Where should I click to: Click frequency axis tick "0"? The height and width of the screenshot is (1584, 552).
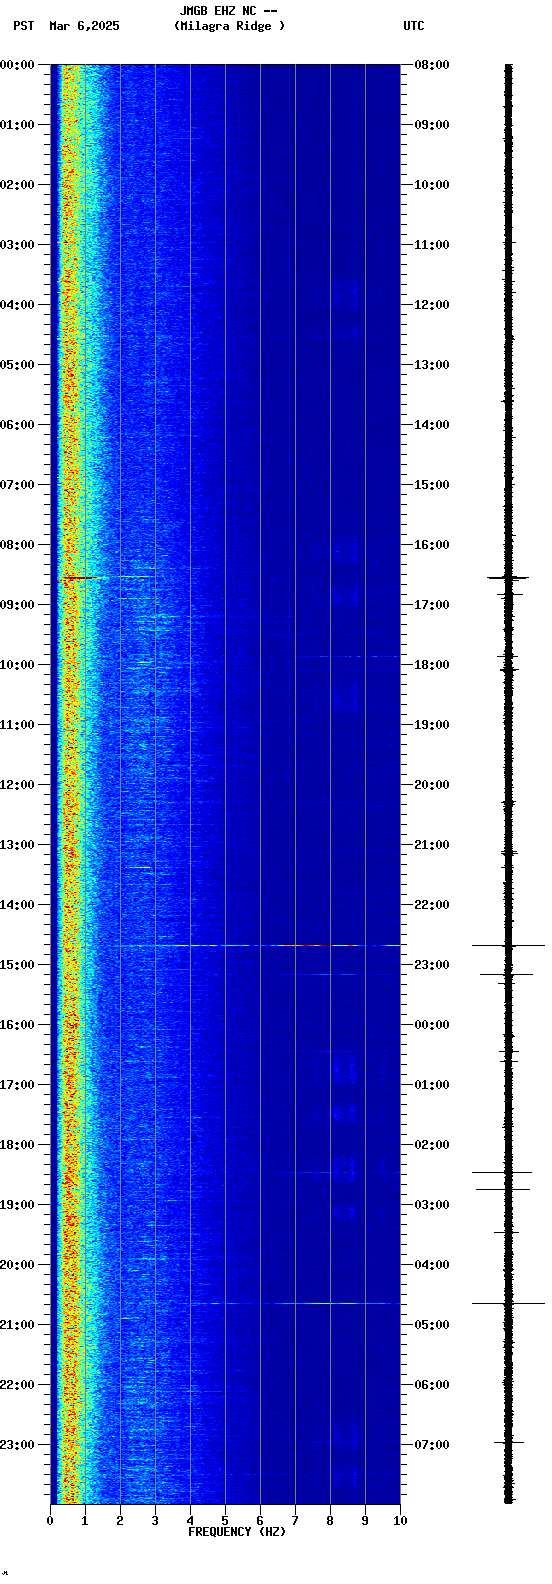tap(50, 1521)
